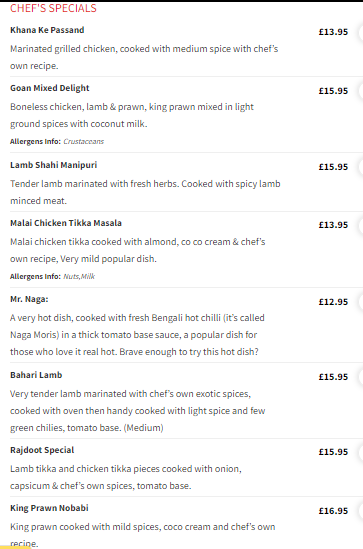Click the £15.95 price for Lamb Shahi Manipuri

(333, 167)
